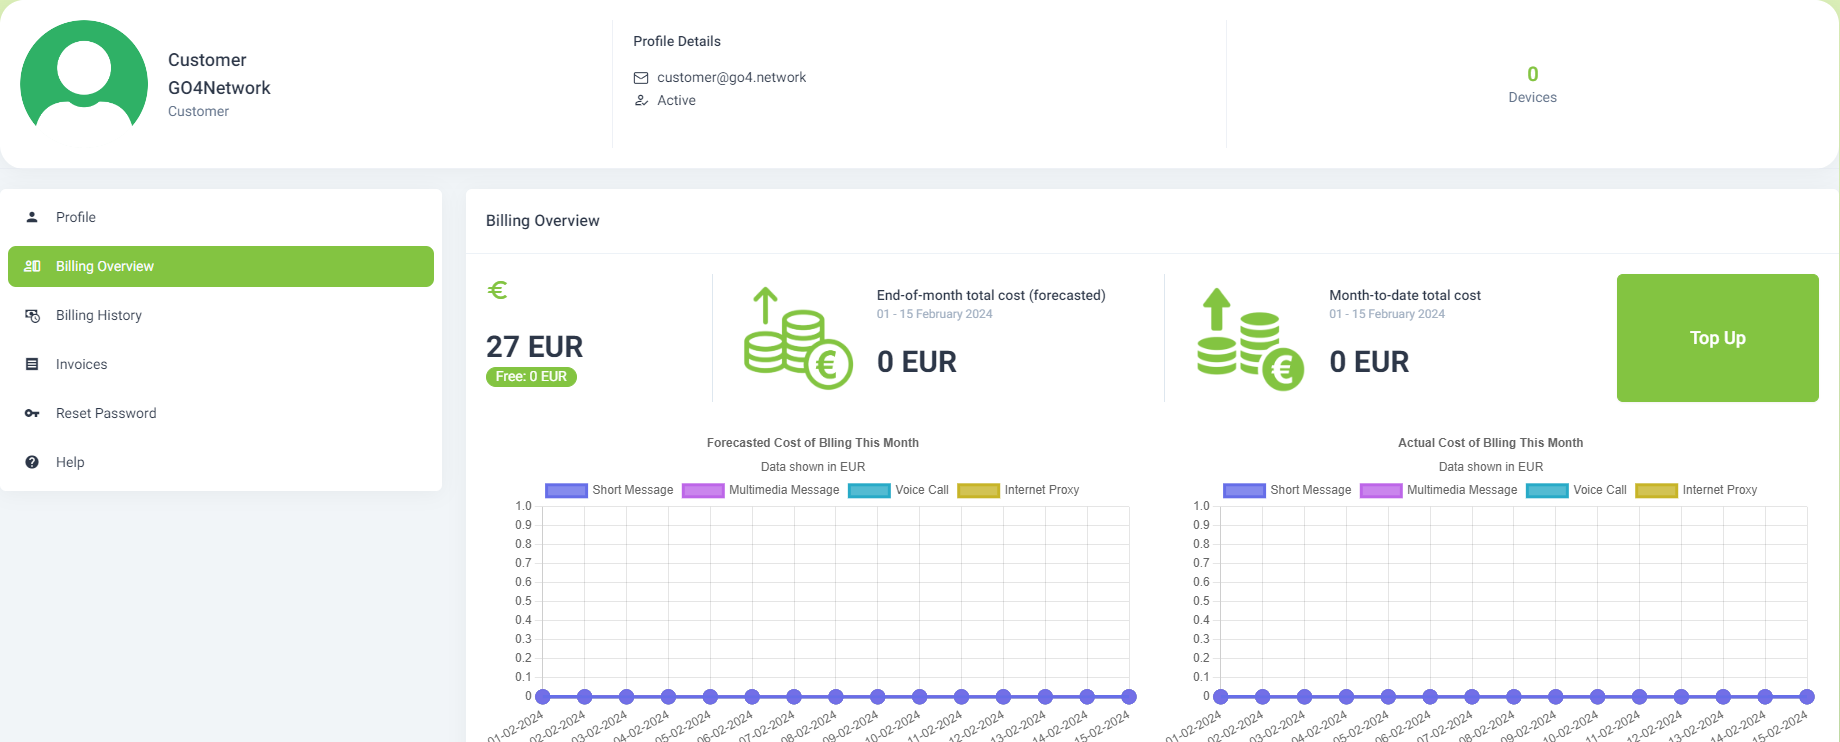Image resolution: width=1840 pixels, height=742 pixels.
Task: Click the End-of-month total cost (forecasted) label
Action: point(991,295)
